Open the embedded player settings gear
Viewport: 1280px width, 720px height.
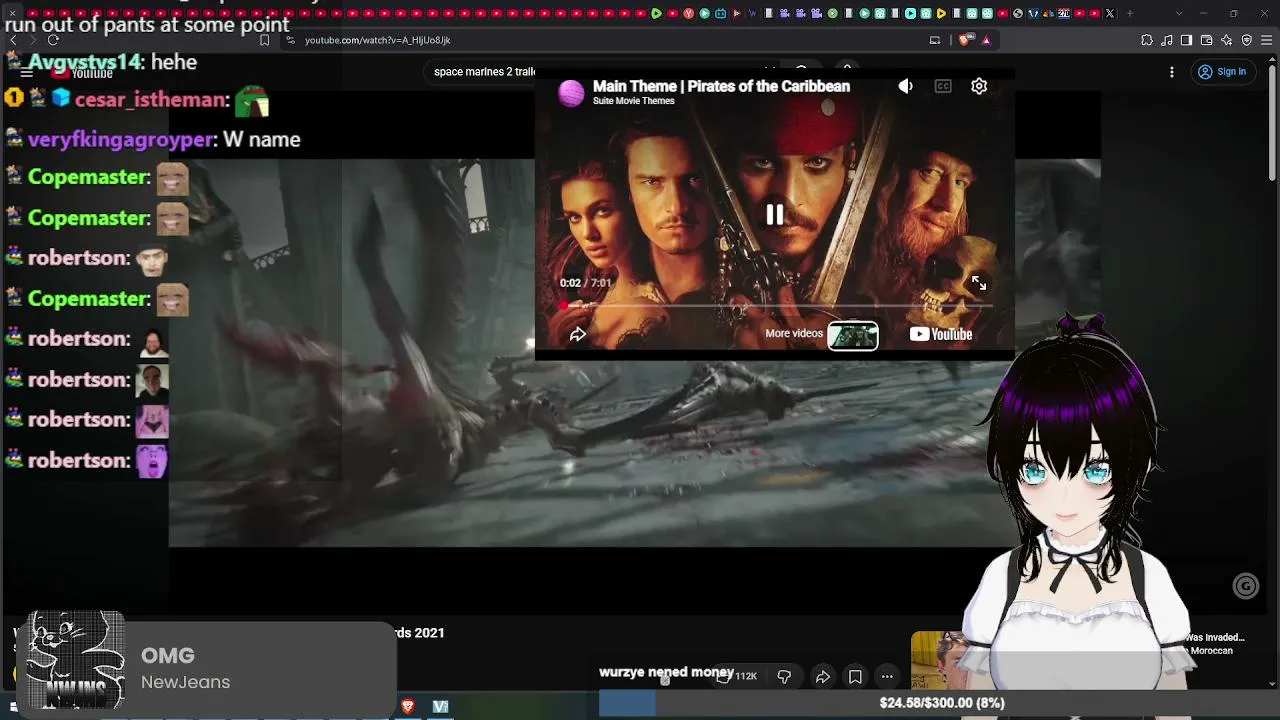979,86
